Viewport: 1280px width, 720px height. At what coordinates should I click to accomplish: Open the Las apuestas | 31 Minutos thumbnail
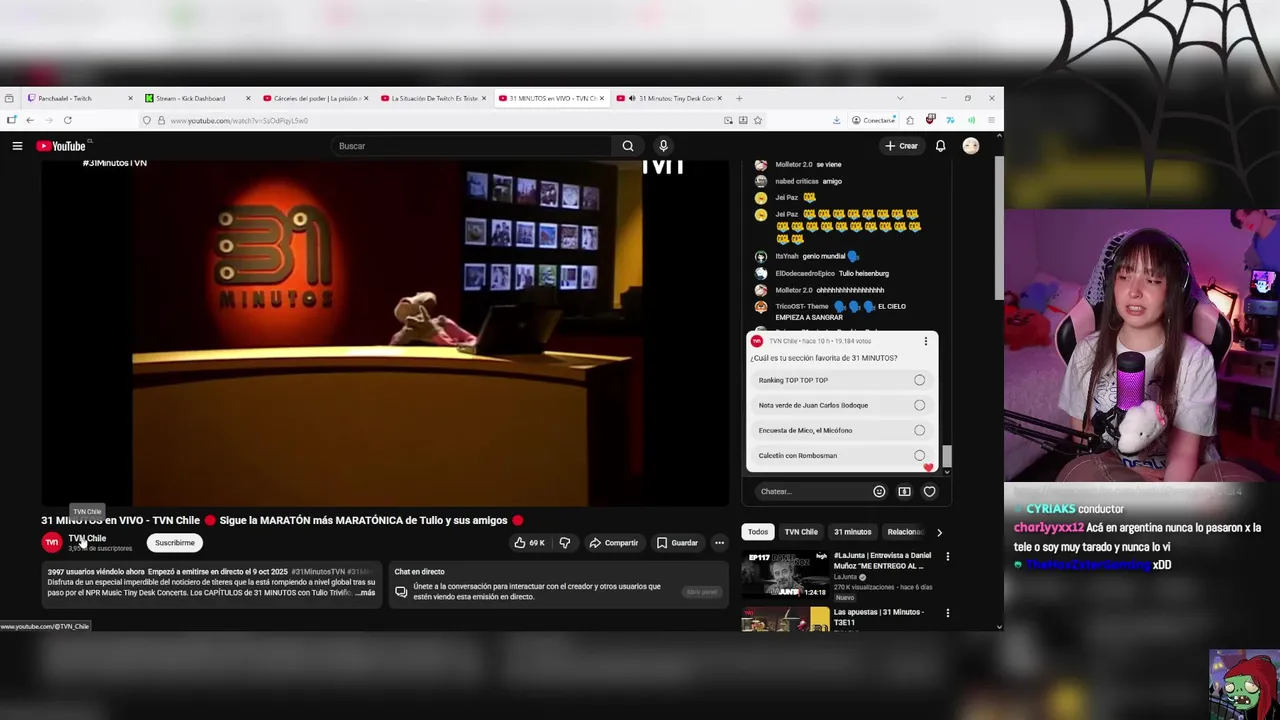(785, 619)
